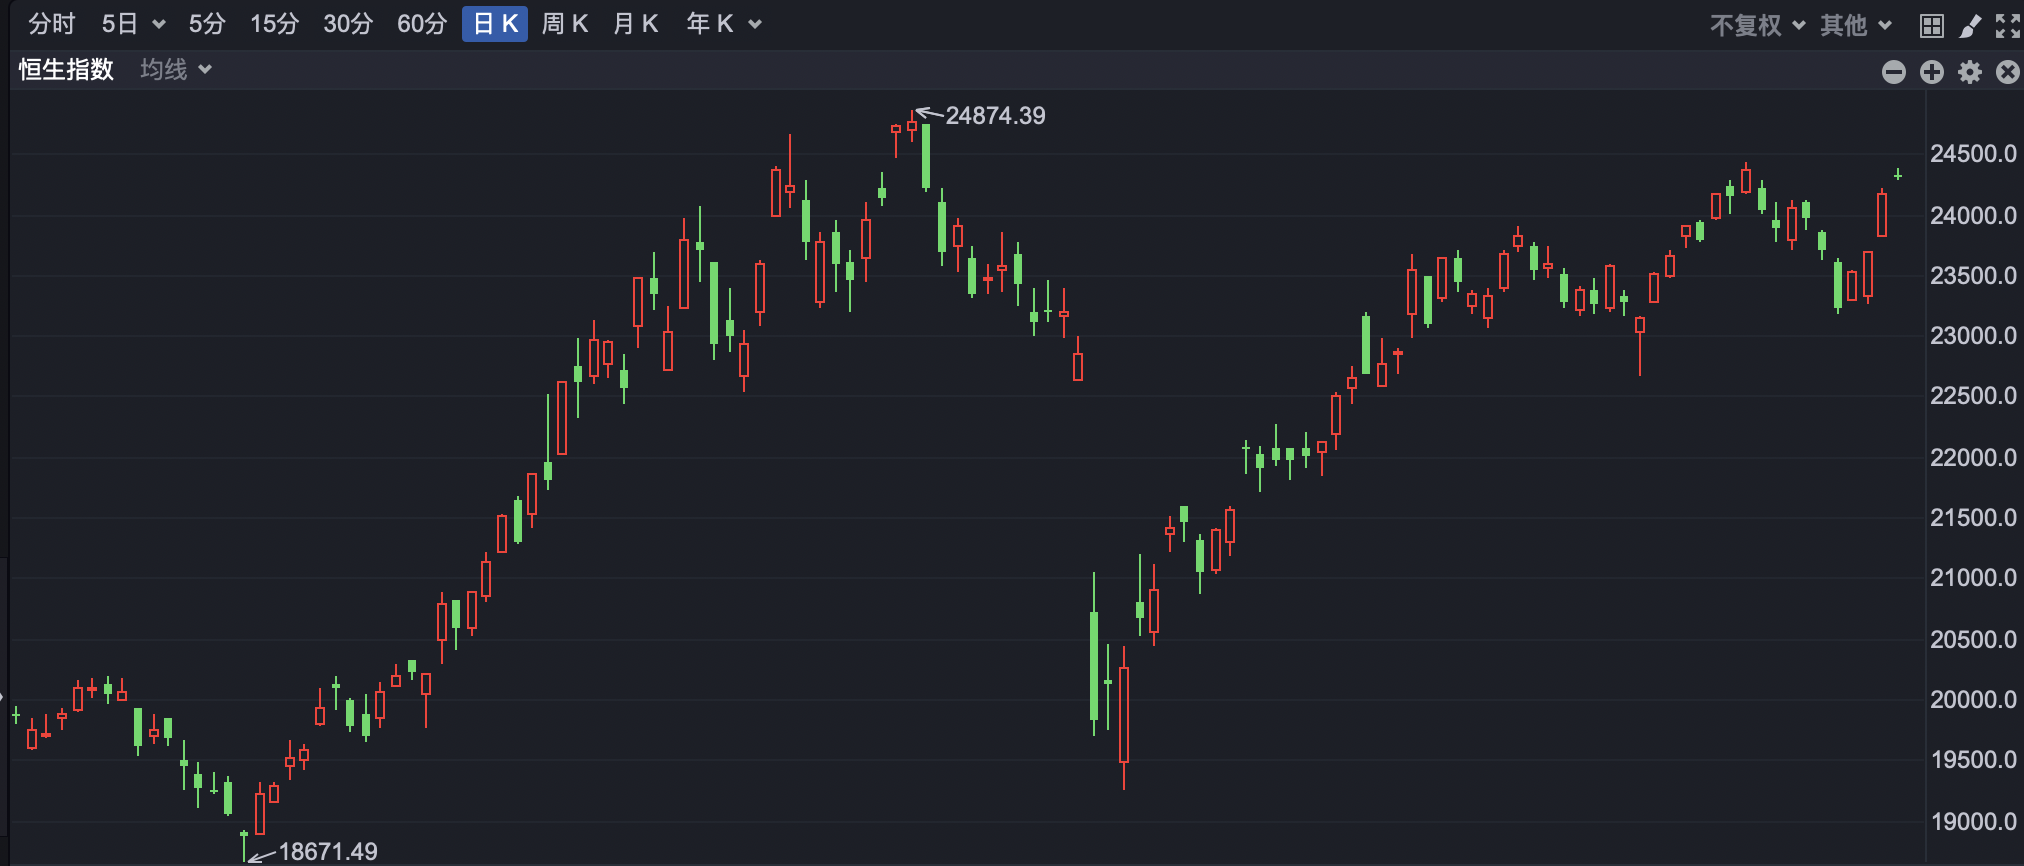Image resolution: width=2024 pixels, height=866 pixels.
Task: Open the 不复权 adjustment dropdown
Action: pos(1757,25)
